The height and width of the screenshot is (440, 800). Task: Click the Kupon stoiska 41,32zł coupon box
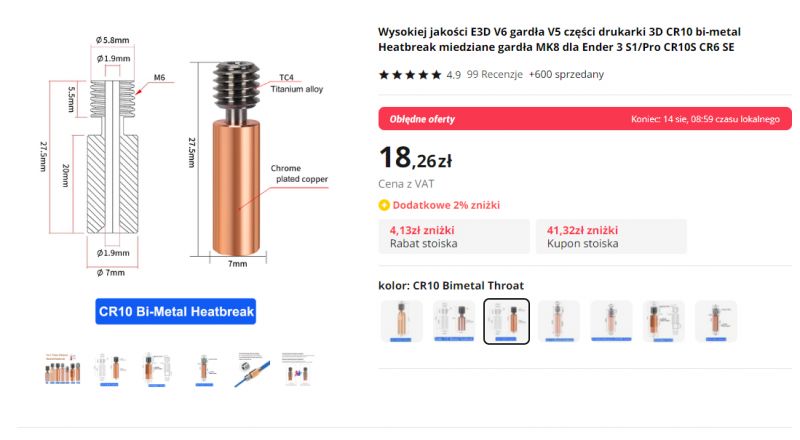[x=610, y=236]
